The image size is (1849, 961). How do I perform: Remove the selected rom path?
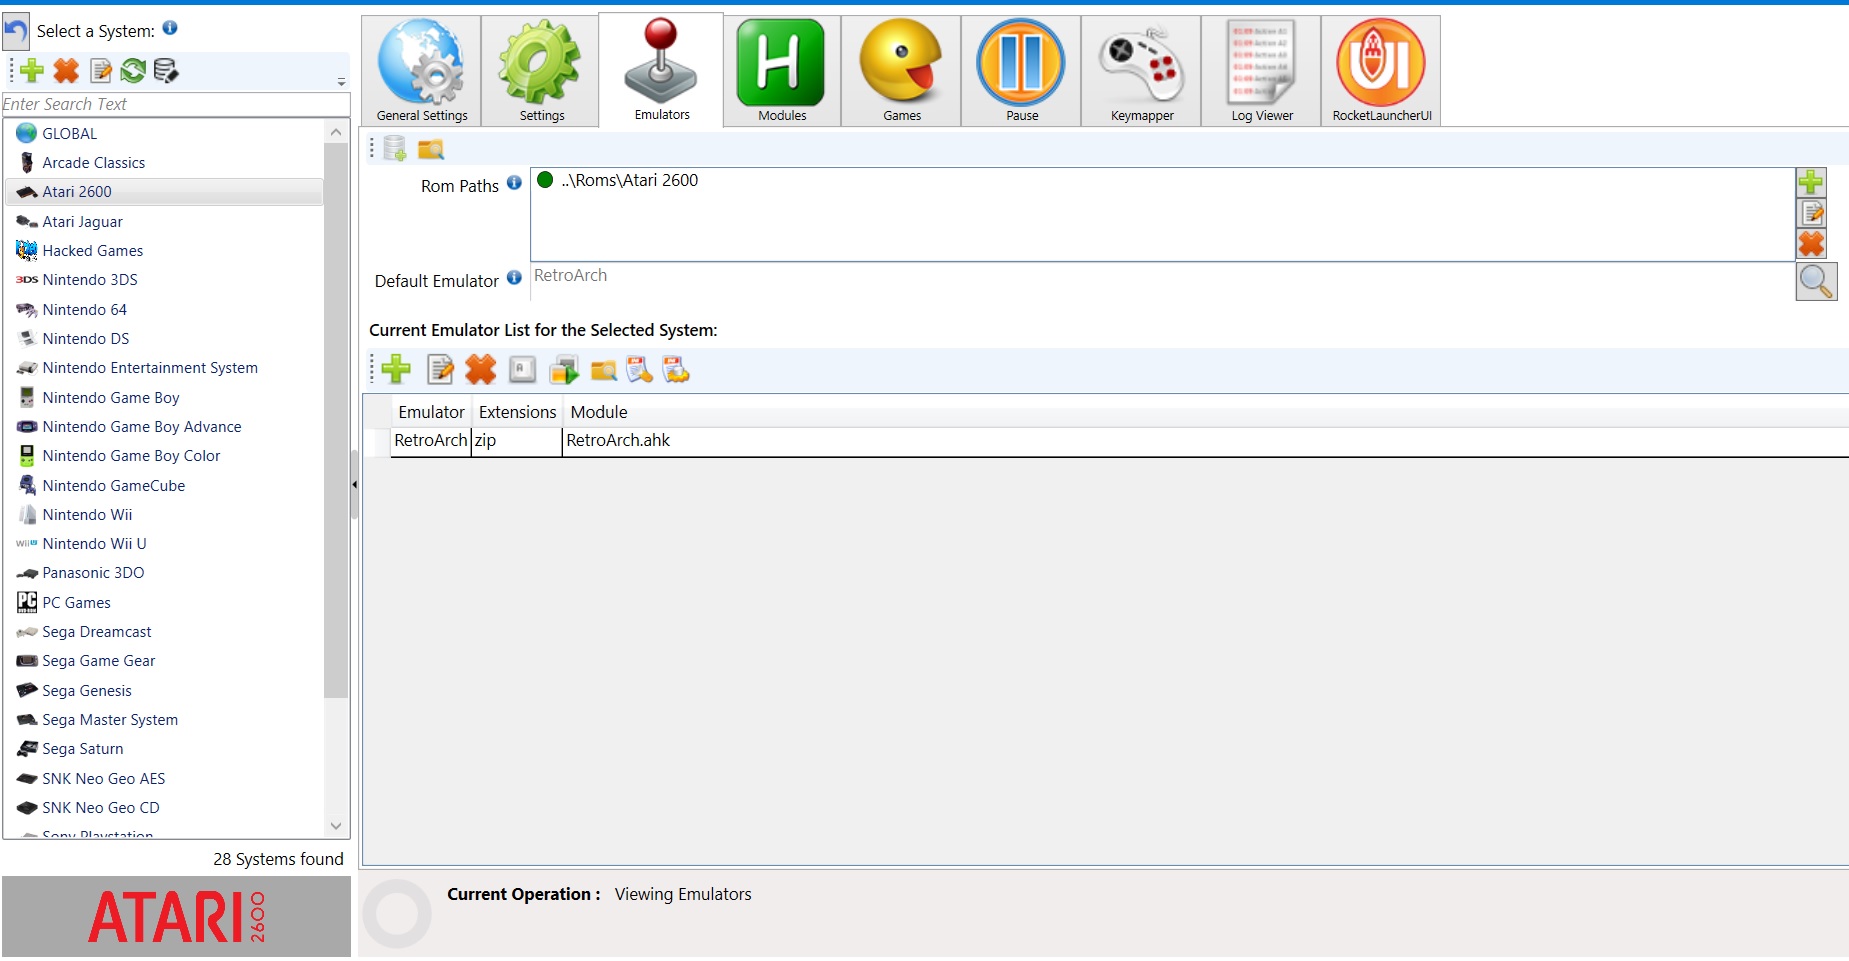tap(1811, 244)
